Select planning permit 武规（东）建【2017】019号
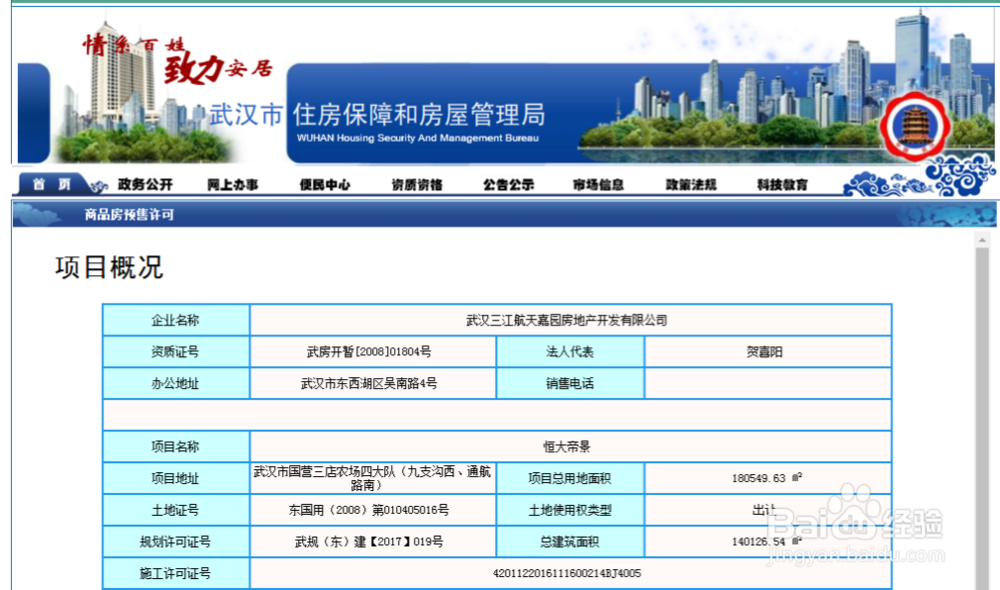Screen dimensions: 1000x590 point(369,542)
